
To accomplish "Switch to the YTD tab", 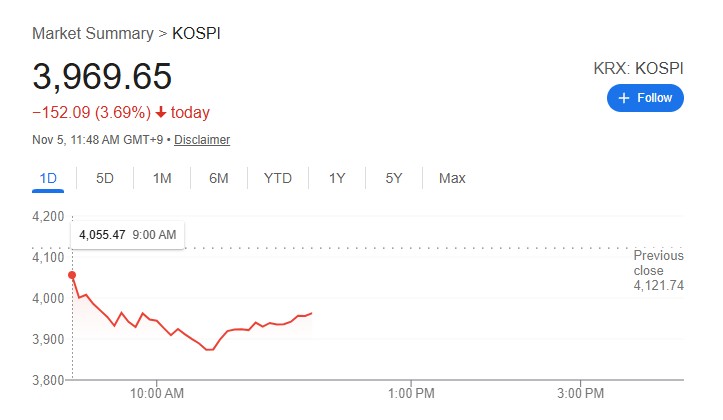I will pyautogui.click(x=278, y=179).
